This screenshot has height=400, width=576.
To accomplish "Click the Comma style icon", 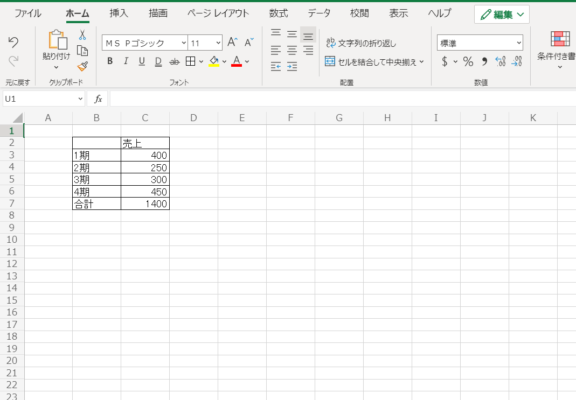I will 485,61.
